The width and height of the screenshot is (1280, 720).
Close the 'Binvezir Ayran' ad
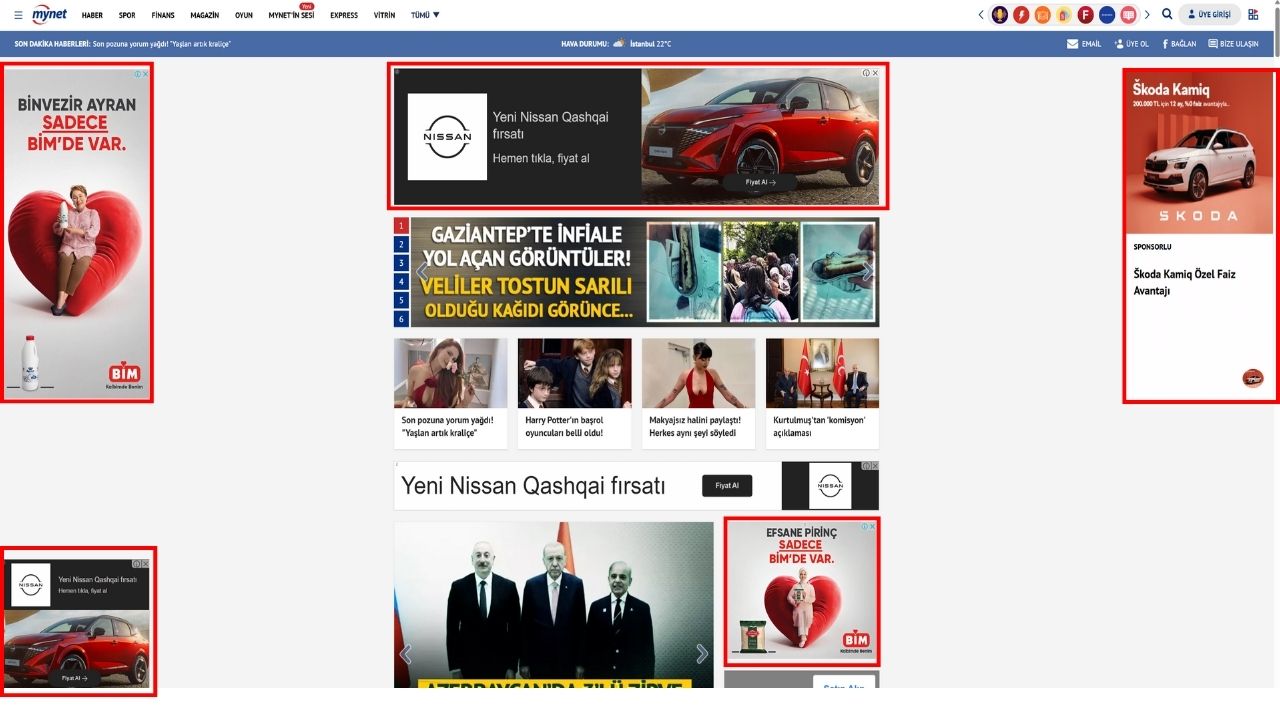(146, 73)
